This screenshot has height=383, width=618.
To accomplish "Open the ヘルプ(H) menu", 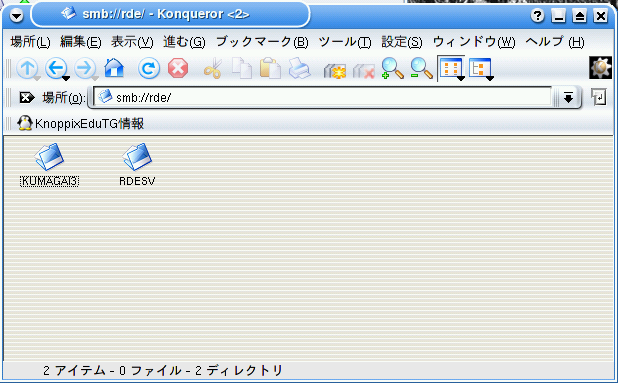I will coord(555,42).
